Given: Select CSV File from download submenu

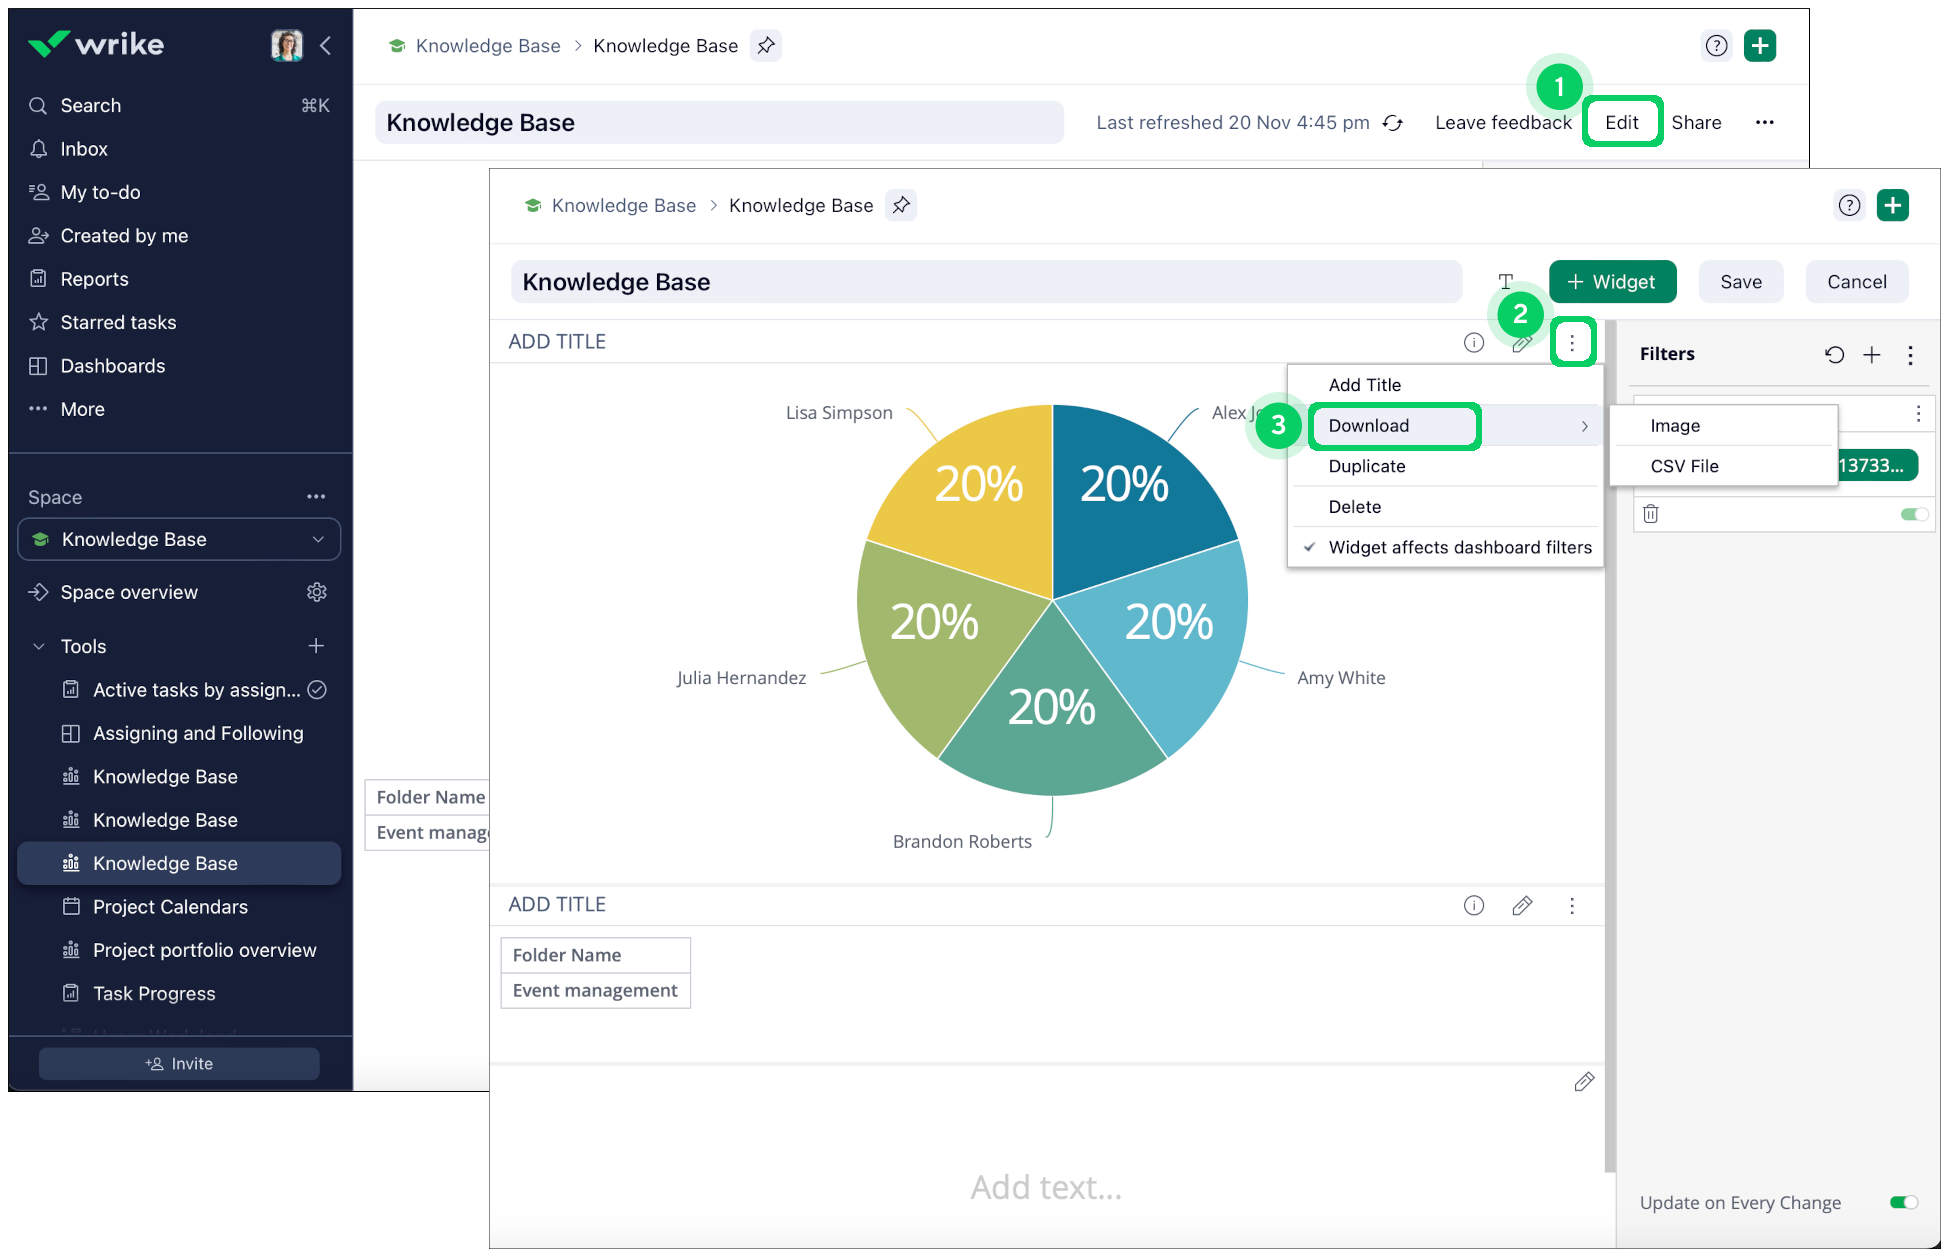Looking at the screenshot, I should 1684,466.
